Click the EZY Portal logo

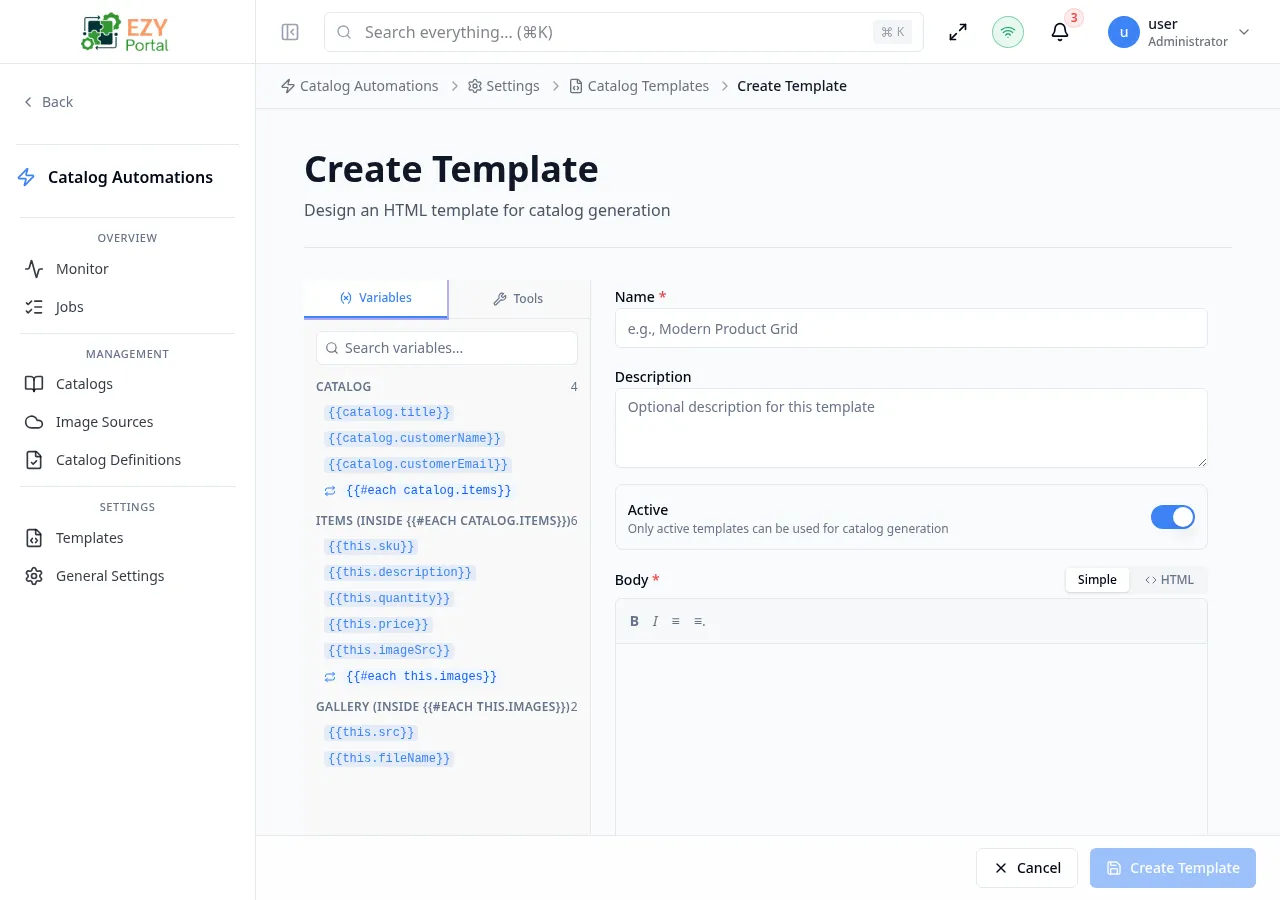point(127,32)
